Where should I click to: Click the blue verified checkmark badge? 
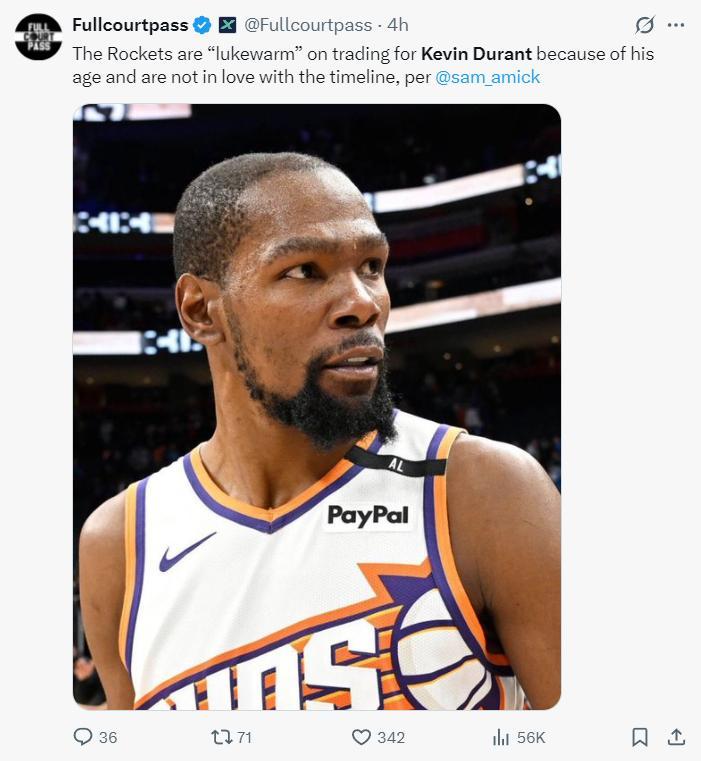[202, 25]
